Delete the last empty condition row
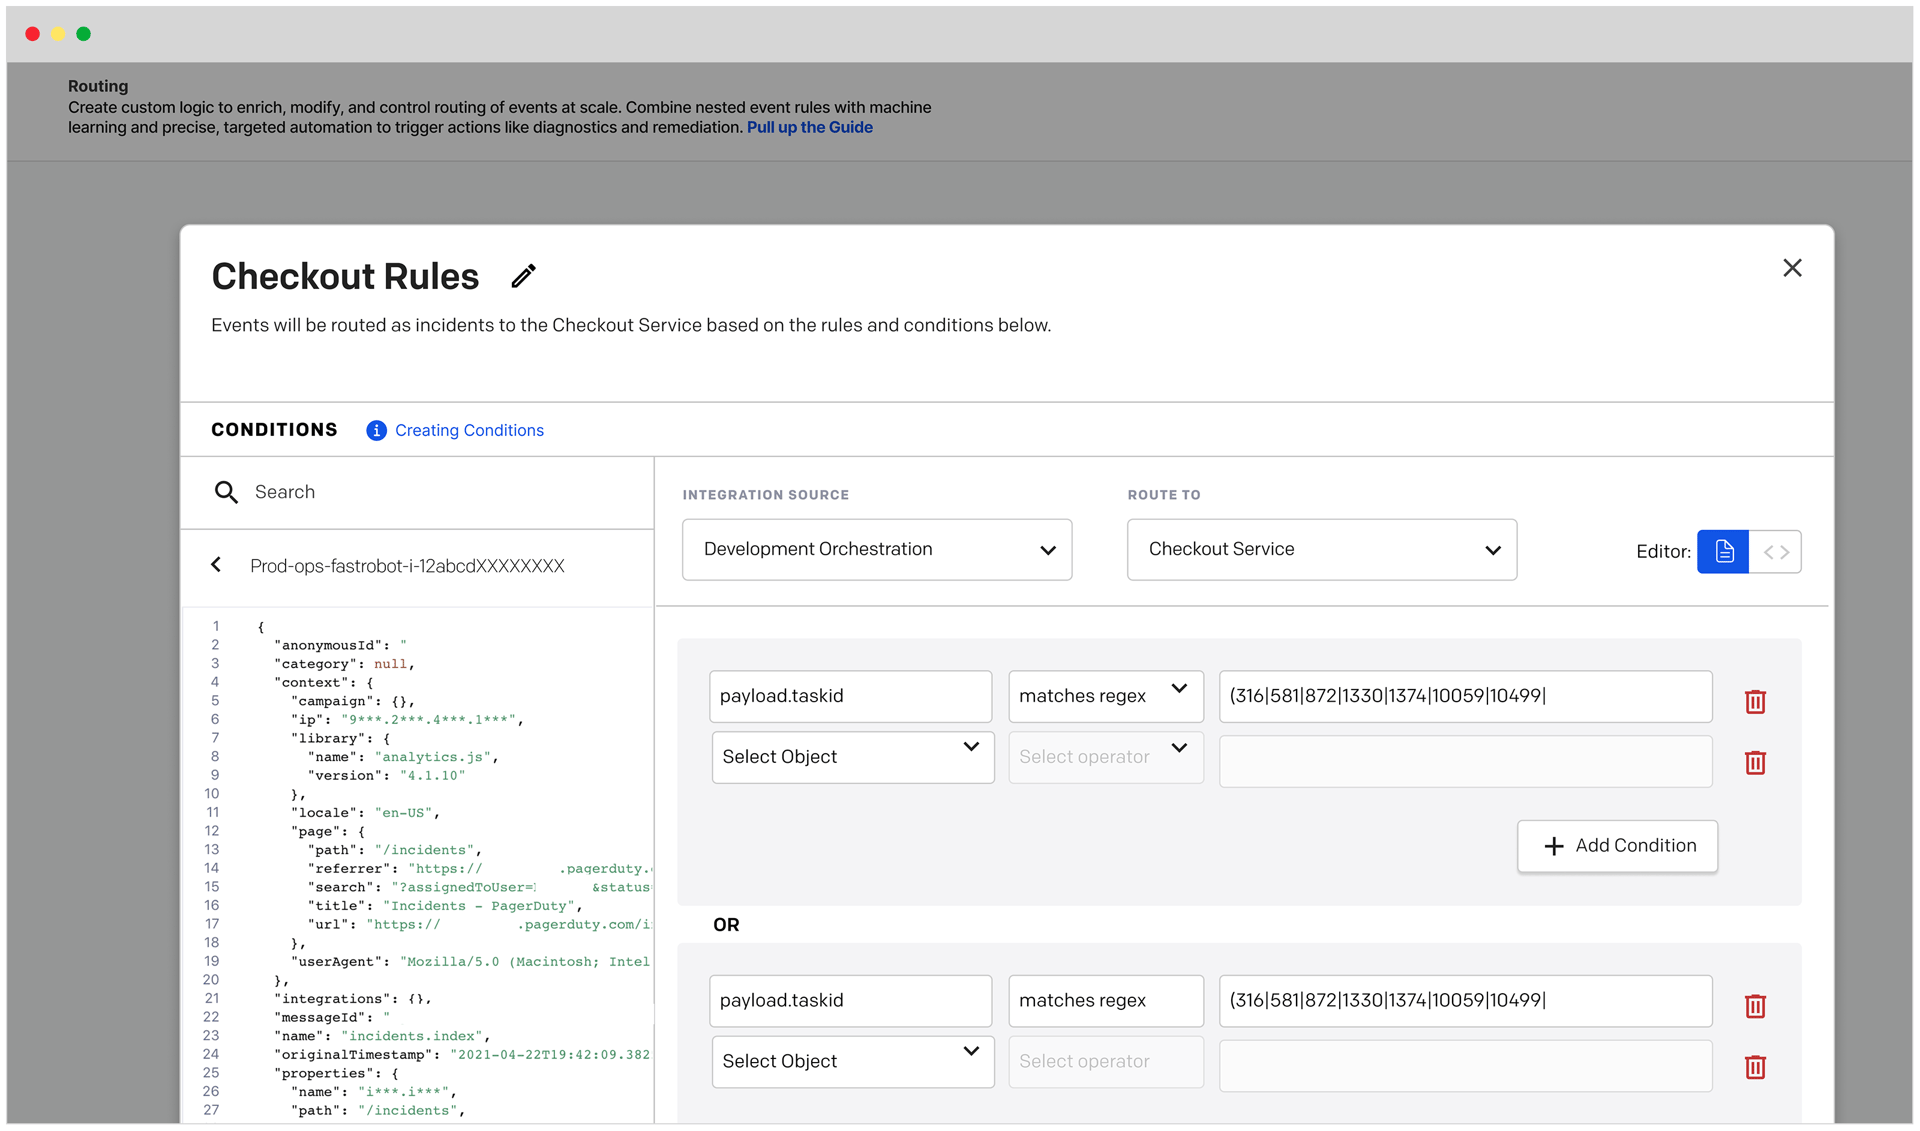Screen dimensions: 1920x1131 click(1755, 1067)
